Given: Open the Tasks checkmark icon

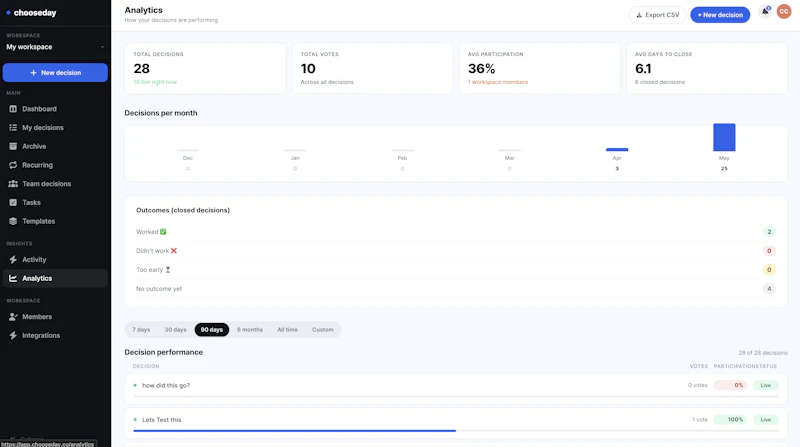Looking at the screenshot, I should 13,203.
